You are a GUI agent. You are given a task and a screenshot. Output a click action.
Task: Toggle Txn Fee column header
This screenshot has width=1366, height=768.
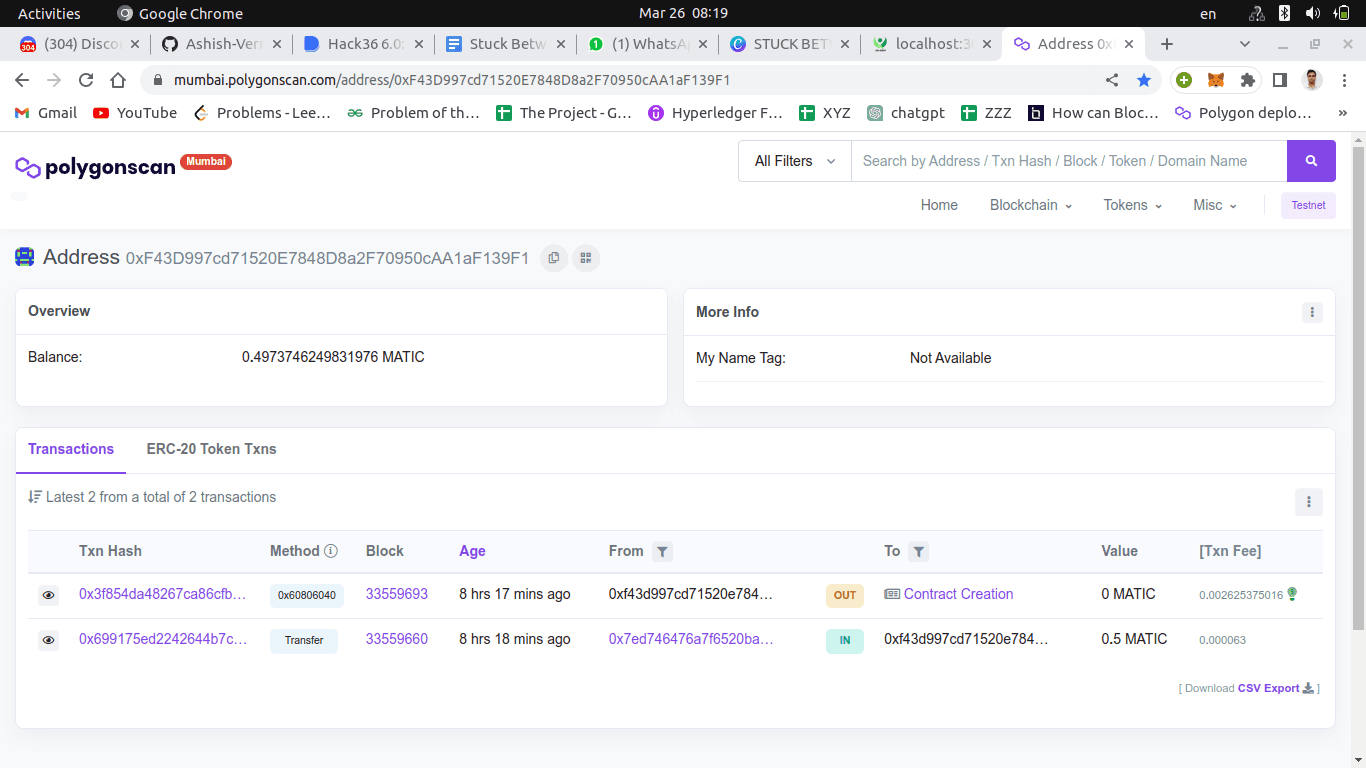point(1230,551)
